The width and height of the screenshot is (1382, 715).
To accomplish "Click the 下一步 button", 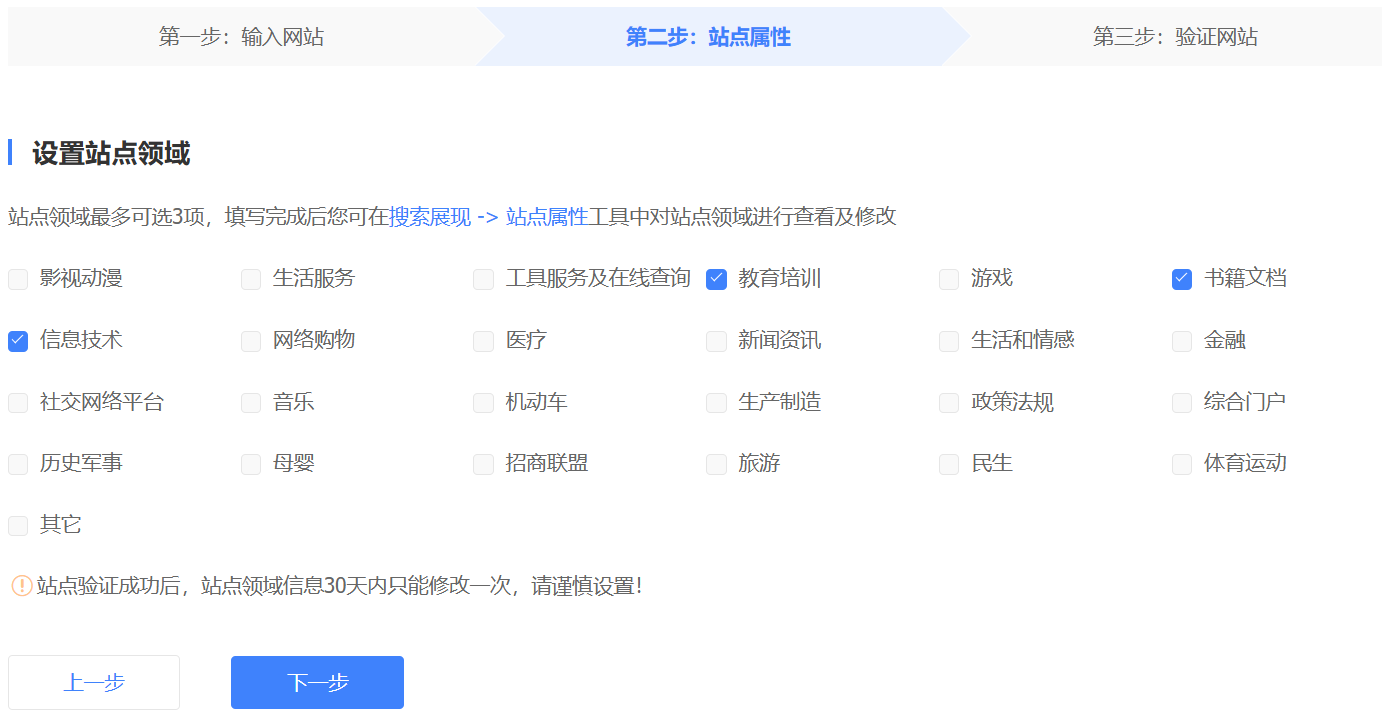I will click(x=317, y=682).
